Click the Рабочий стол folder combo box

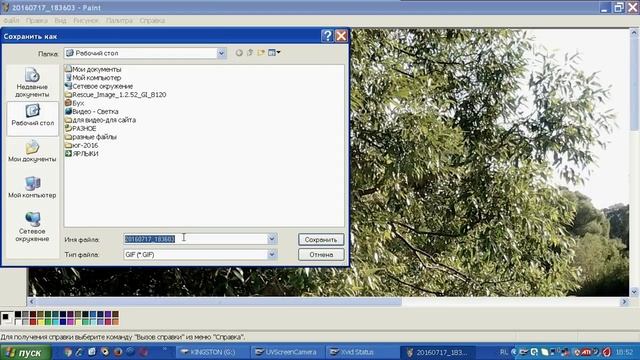point(145,53)
